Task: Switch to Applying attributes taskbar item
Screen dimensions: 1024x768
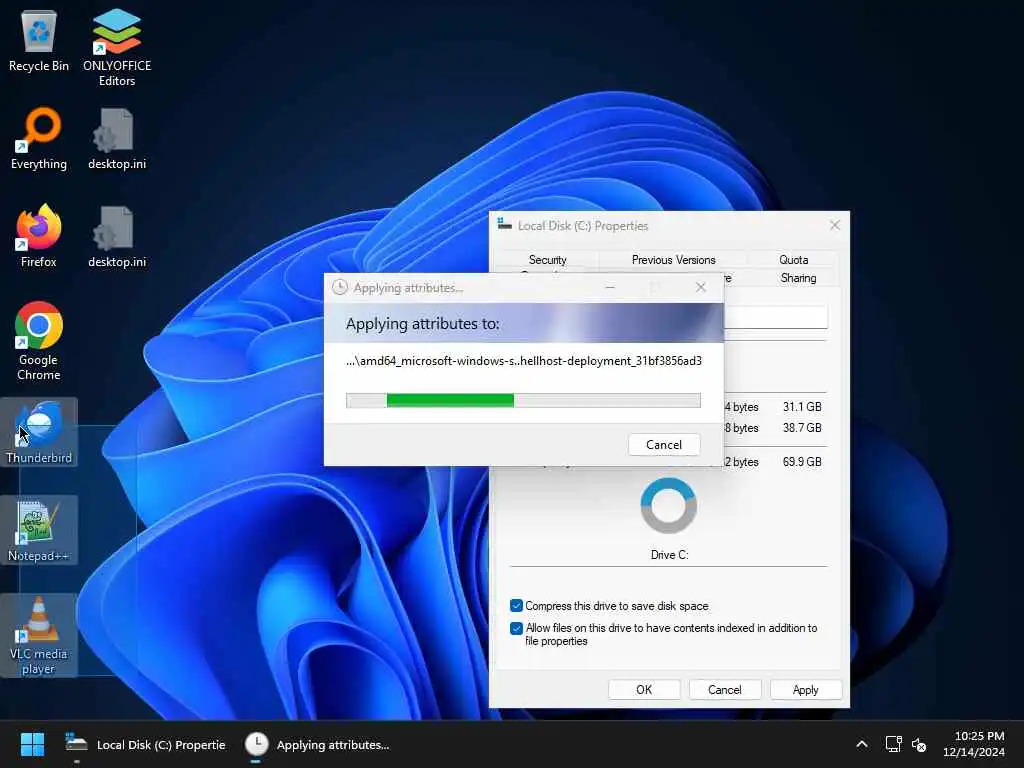Action: (317, 744)
